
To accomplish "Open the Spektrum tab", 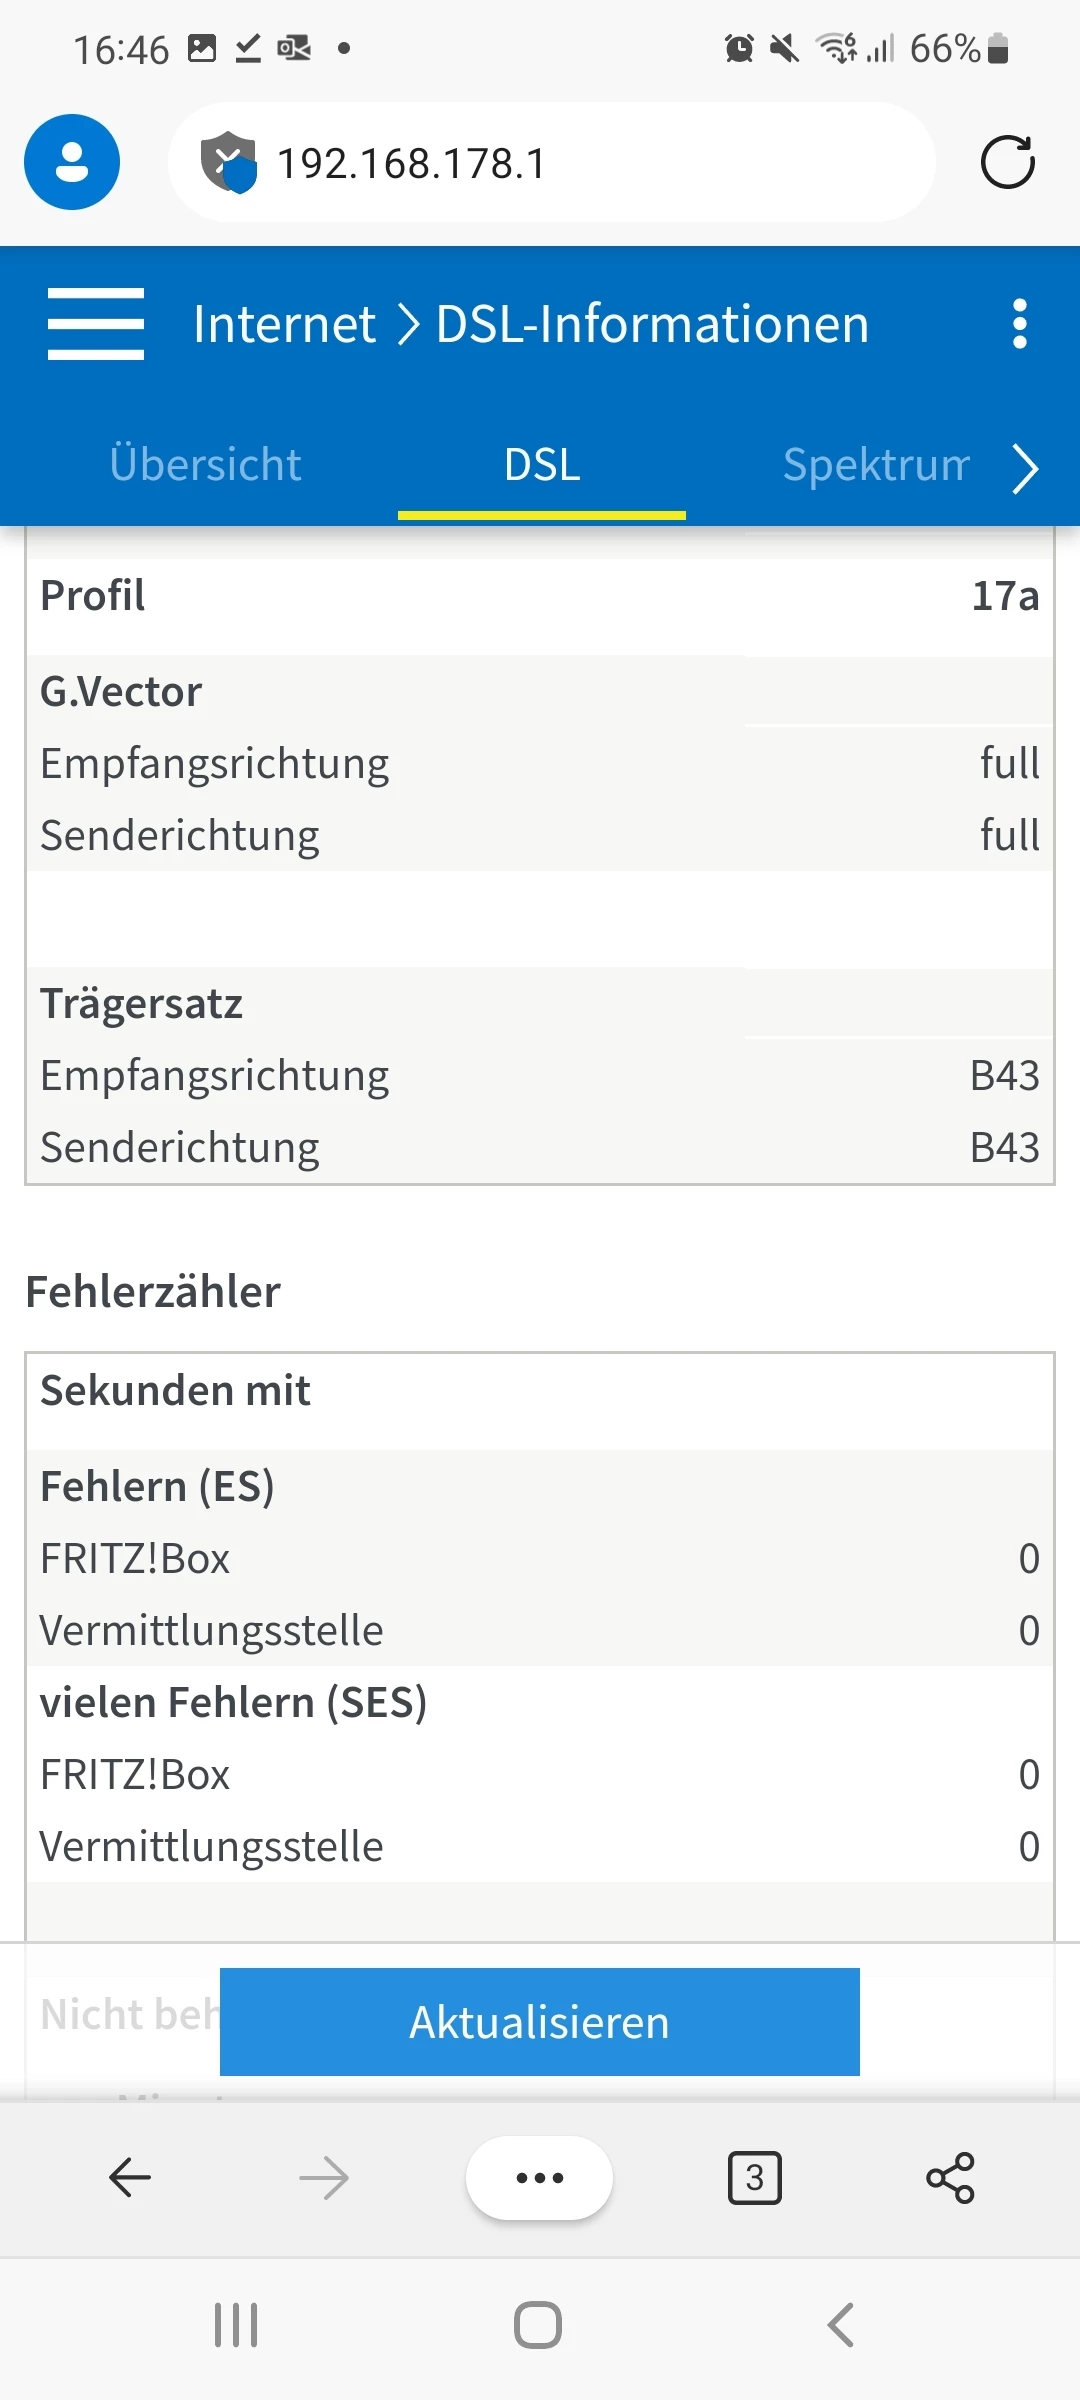I will point(876,465).
